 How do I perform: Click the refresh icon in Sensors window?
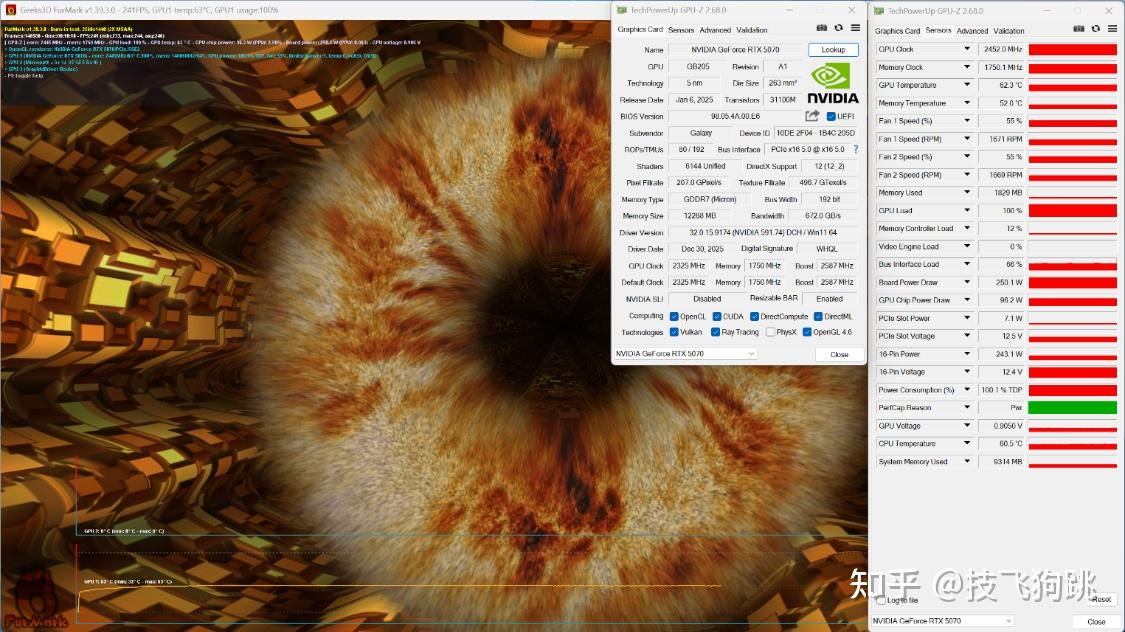click(x=1096, y=29)
